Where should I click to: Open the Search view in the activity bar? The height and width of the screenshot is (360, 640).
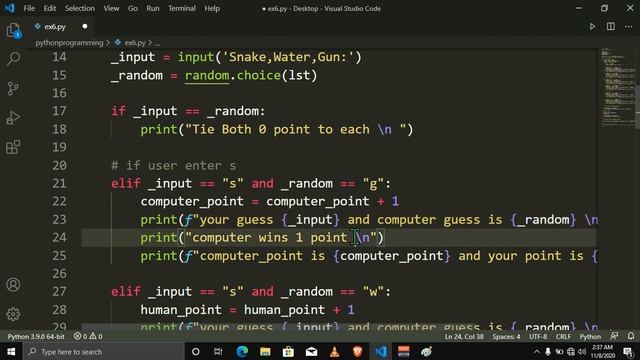pos(13,59)
